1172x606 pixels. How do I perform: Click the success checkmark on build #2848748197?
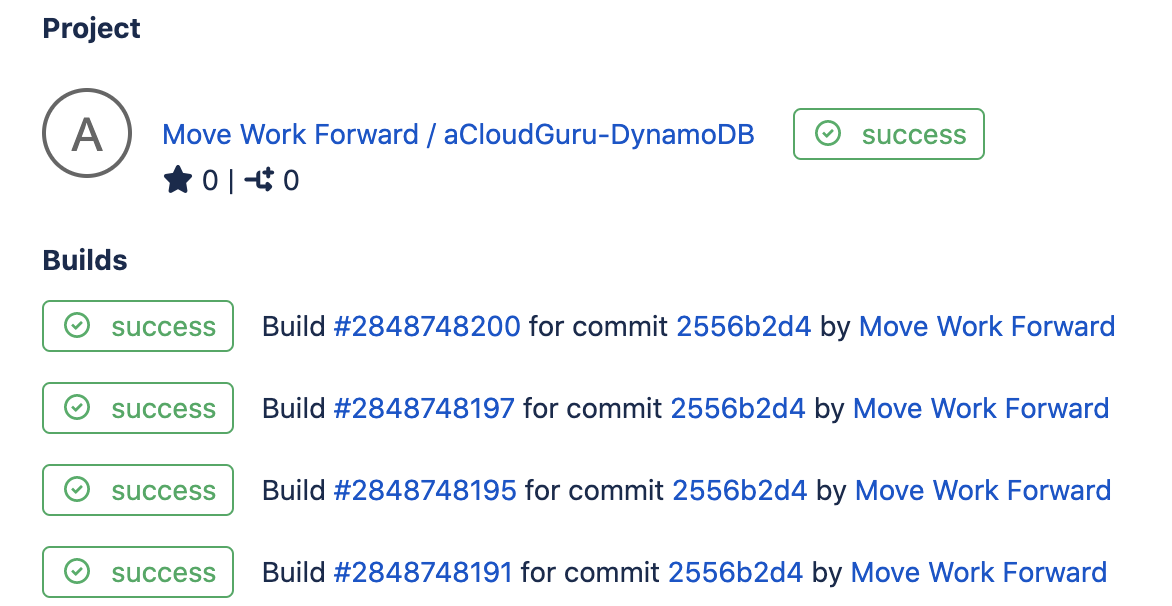pos(79,408)
